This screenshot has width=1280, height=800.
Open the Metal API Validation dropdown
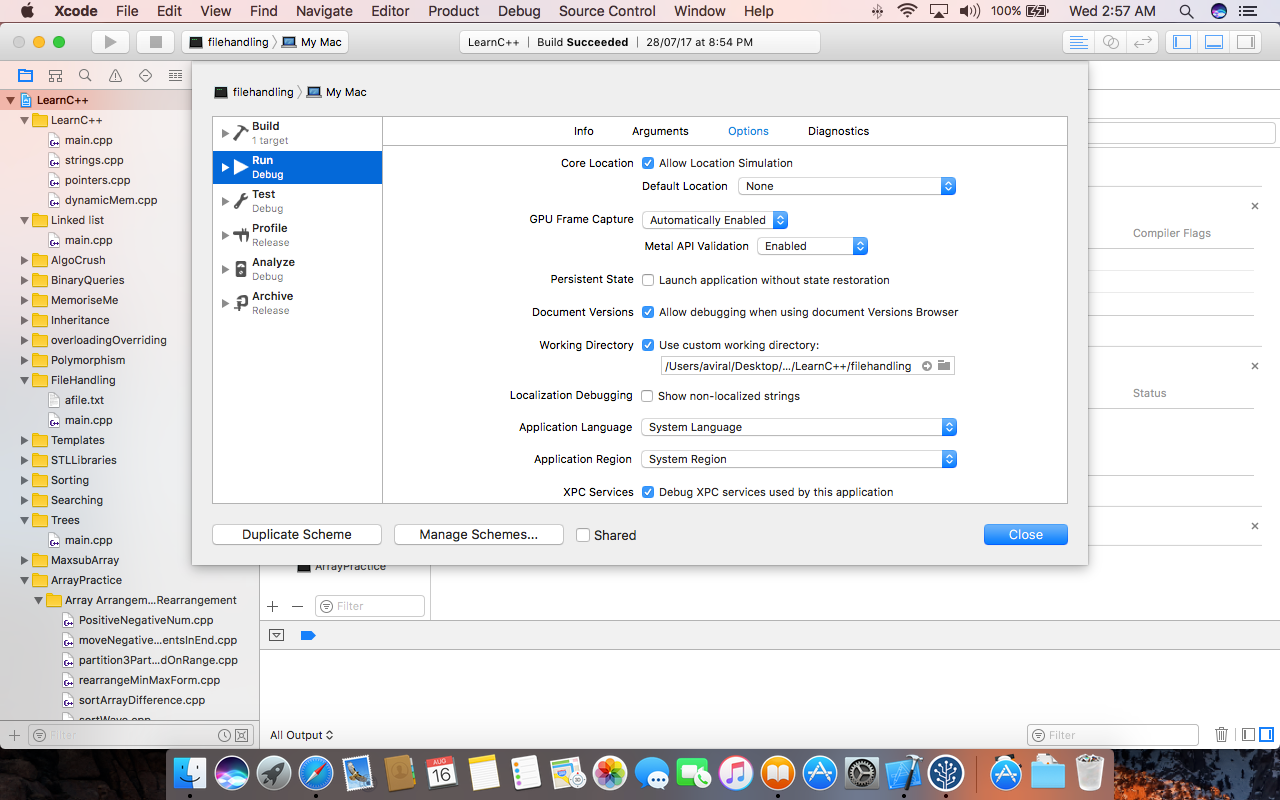(x=812, y=246)
